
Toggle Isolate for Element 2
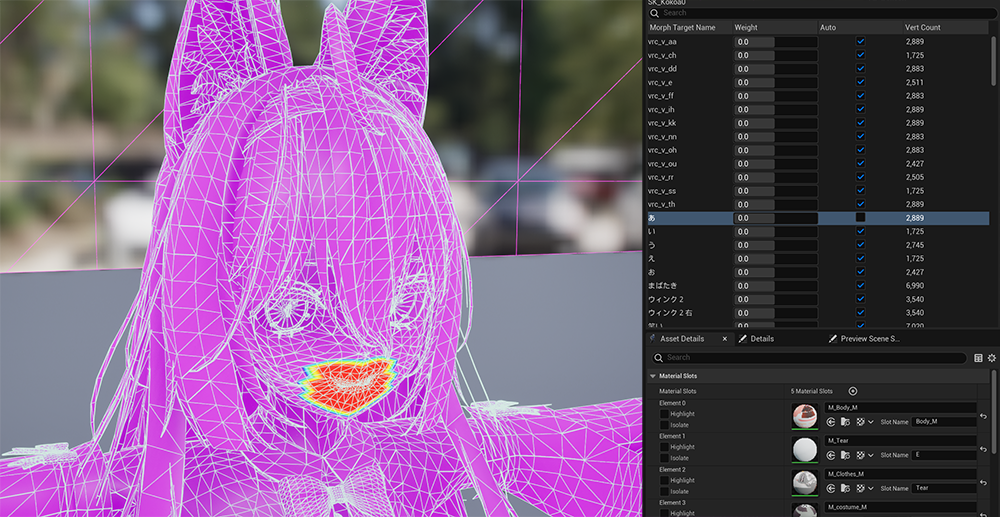pyautogui.click(x=664, y=492)
